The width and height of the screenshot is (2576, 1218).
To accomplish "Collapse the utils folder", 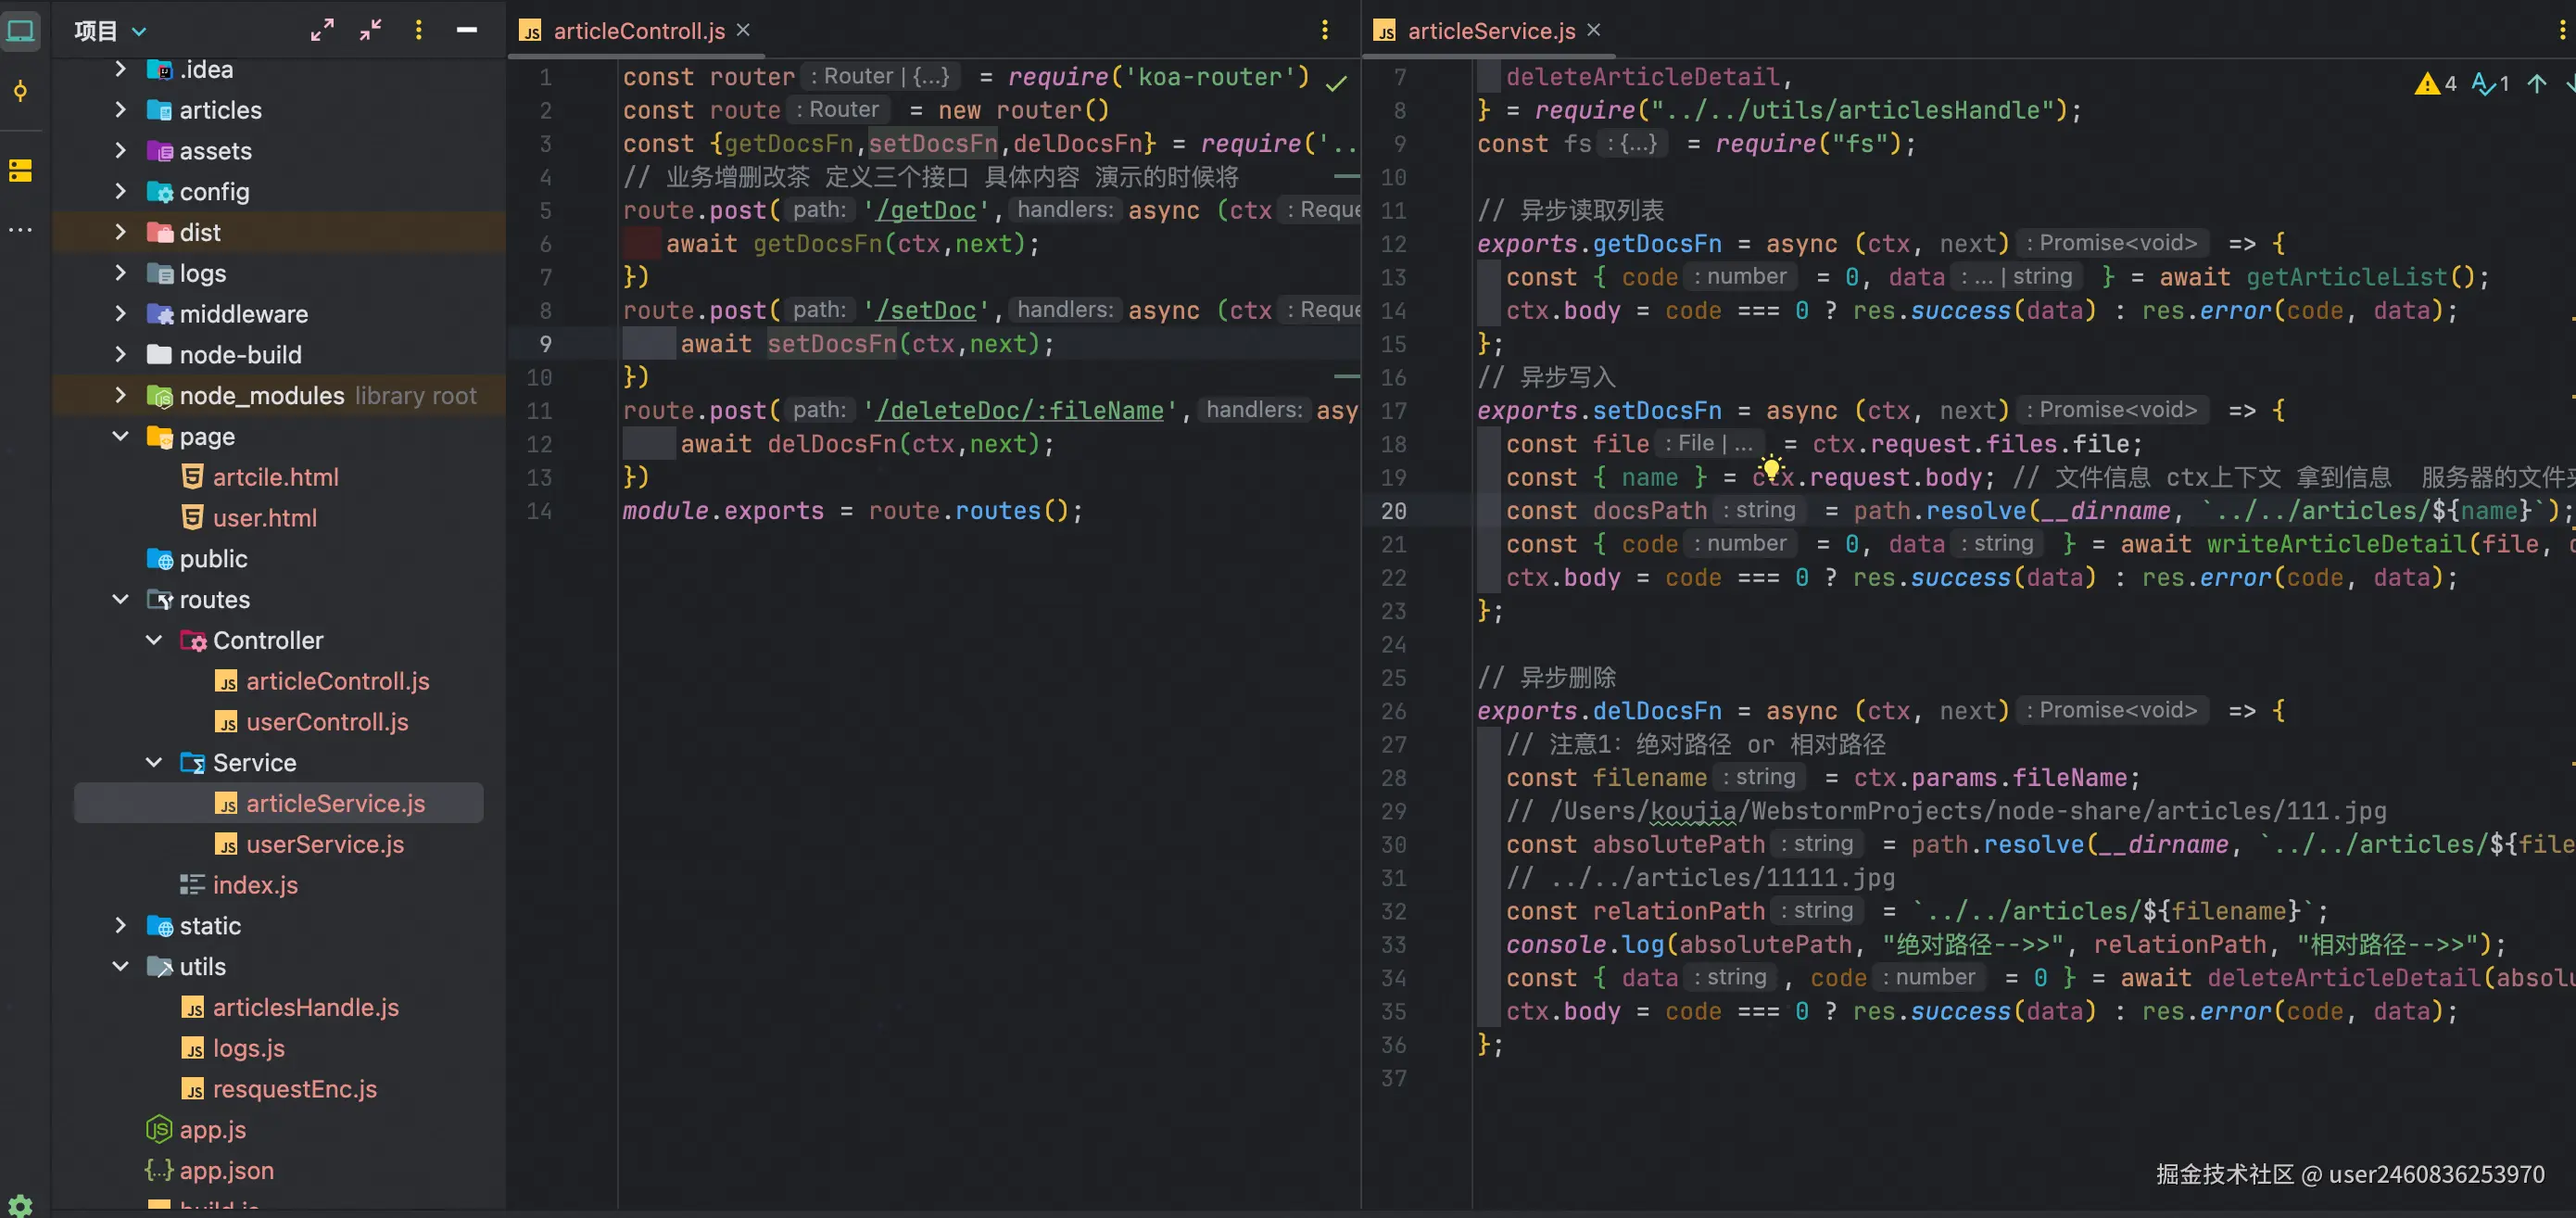I will [120, 967].
